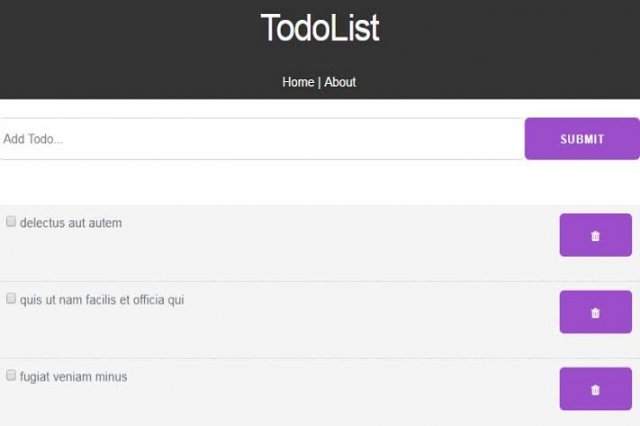
Task: Click the dark header bar background
Action: pos(122,49)
